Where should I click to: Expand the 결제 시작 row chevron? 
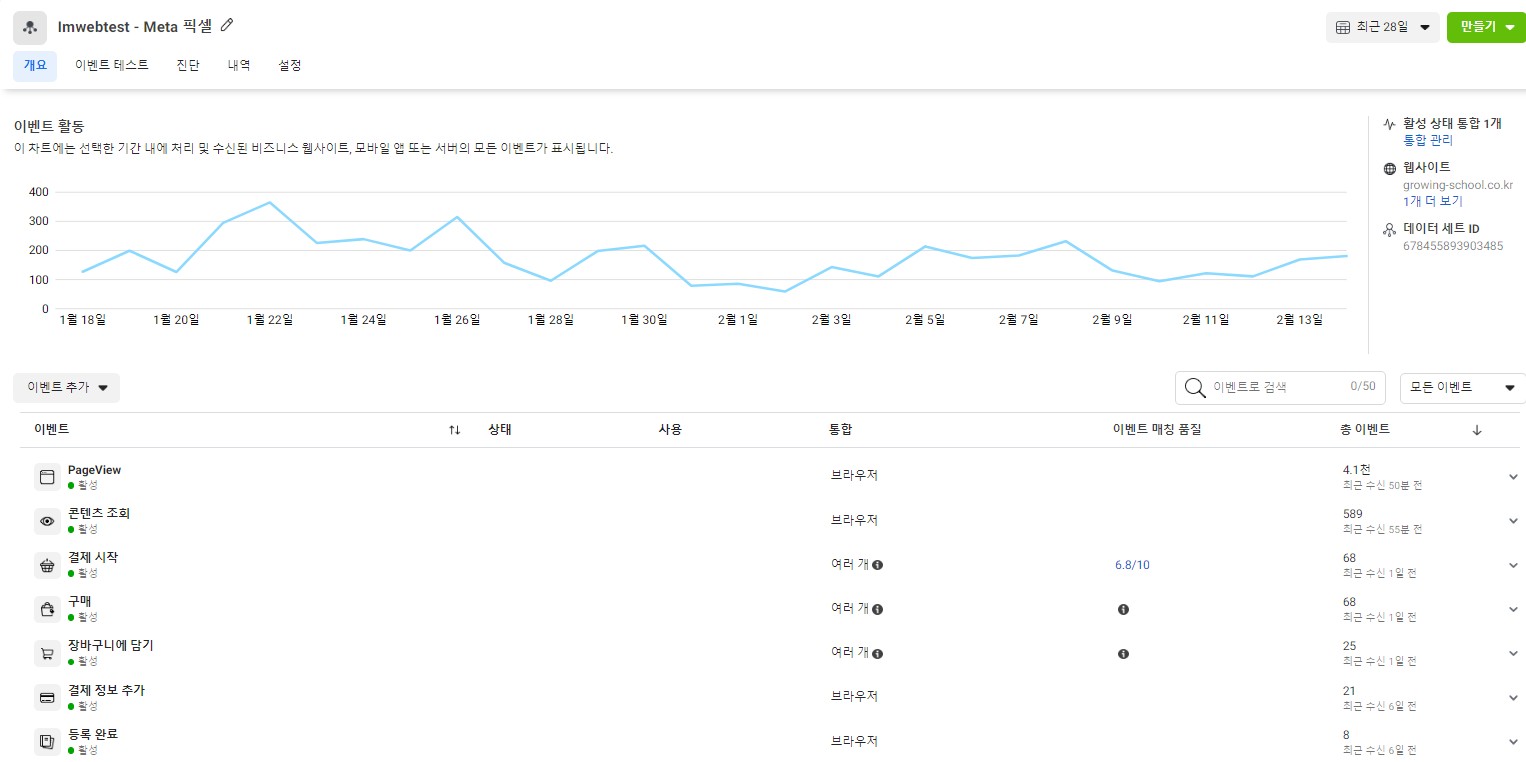(x=1513, y=565)
